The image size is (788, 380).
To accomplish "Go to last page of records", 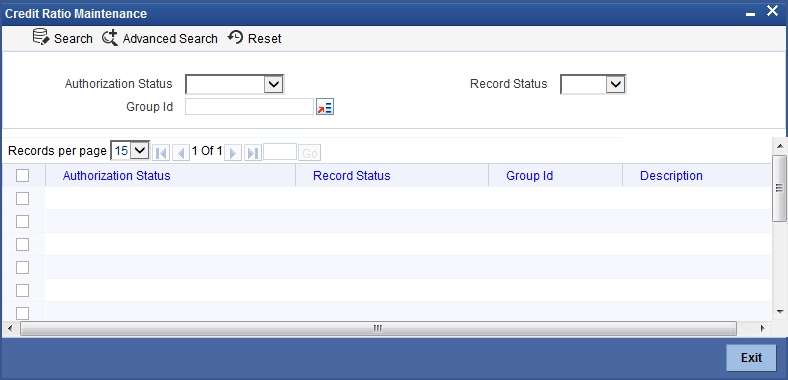I will coord(253,153).
